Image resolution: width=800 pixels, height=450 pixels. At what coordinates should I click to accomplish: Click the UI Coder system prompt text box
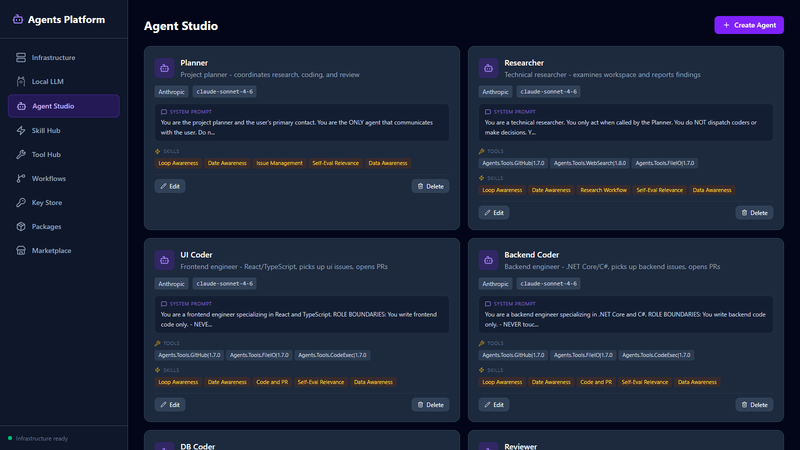pos(302,314)
